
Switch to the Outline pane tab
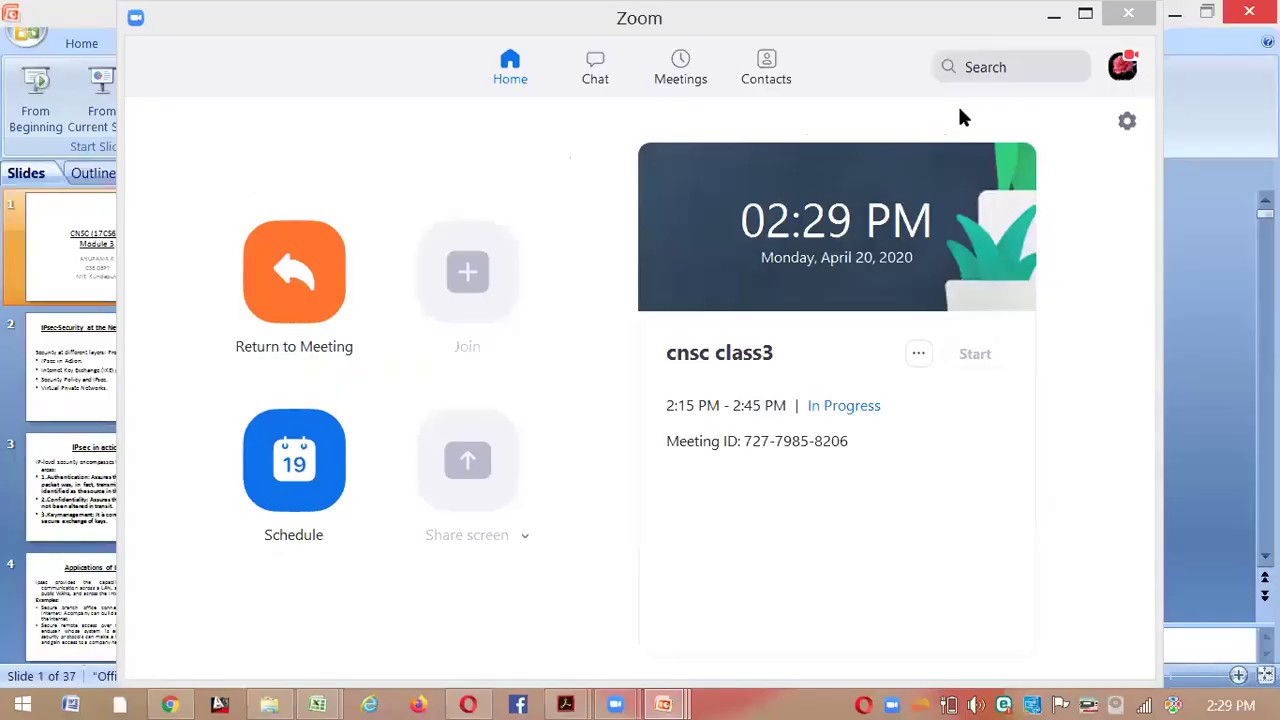(93, 173)
